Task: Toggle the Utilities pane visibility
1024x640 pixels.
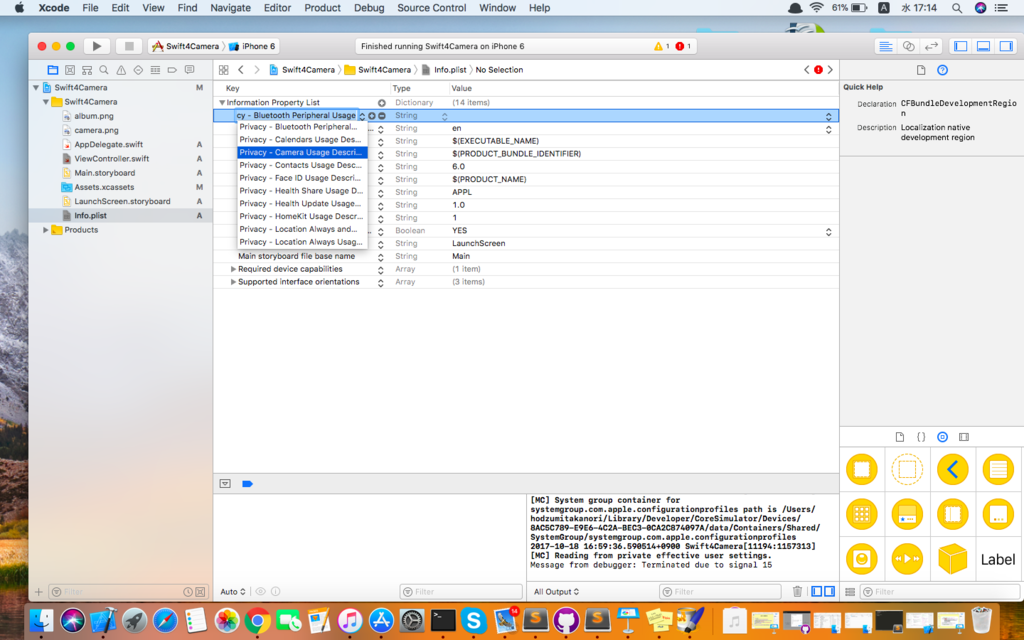Action: coord(1006,46)
